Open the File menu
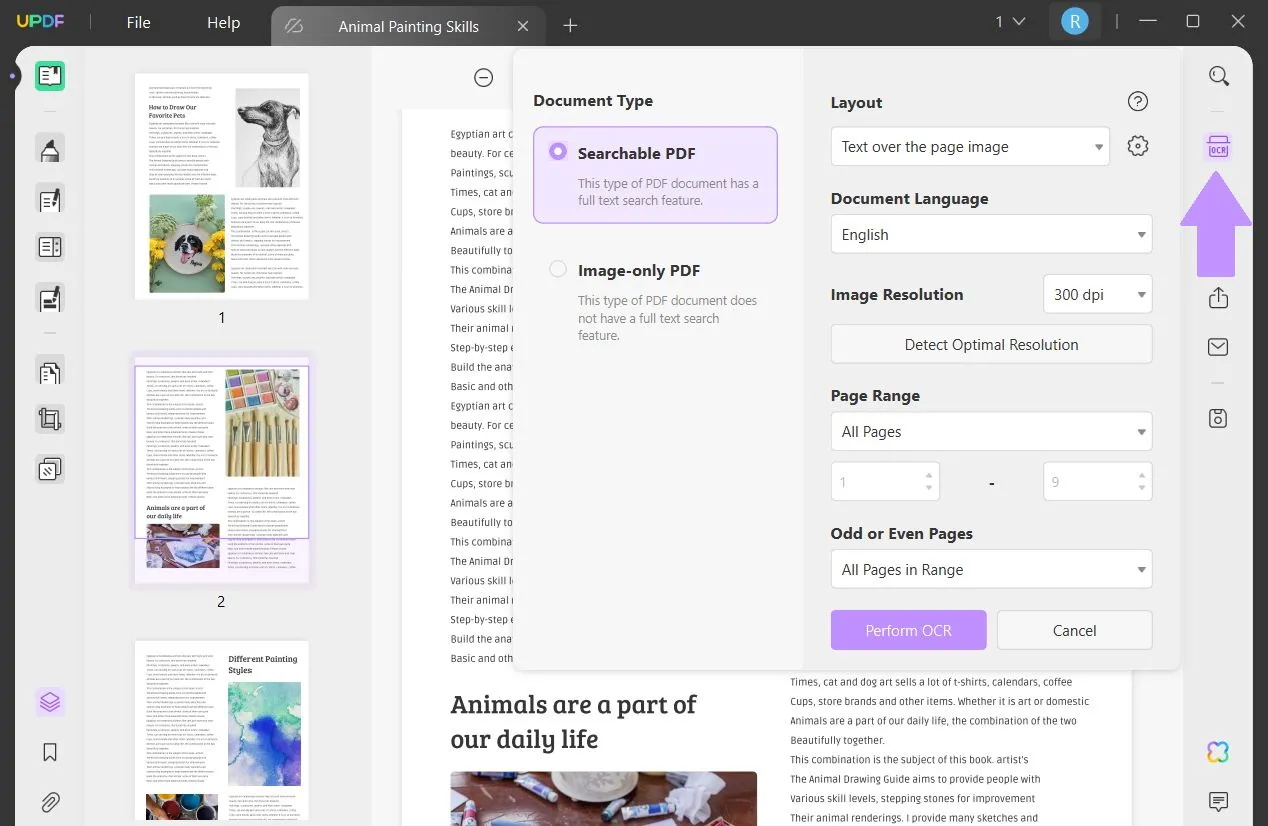1268x826 pixels. click(138, 22)
